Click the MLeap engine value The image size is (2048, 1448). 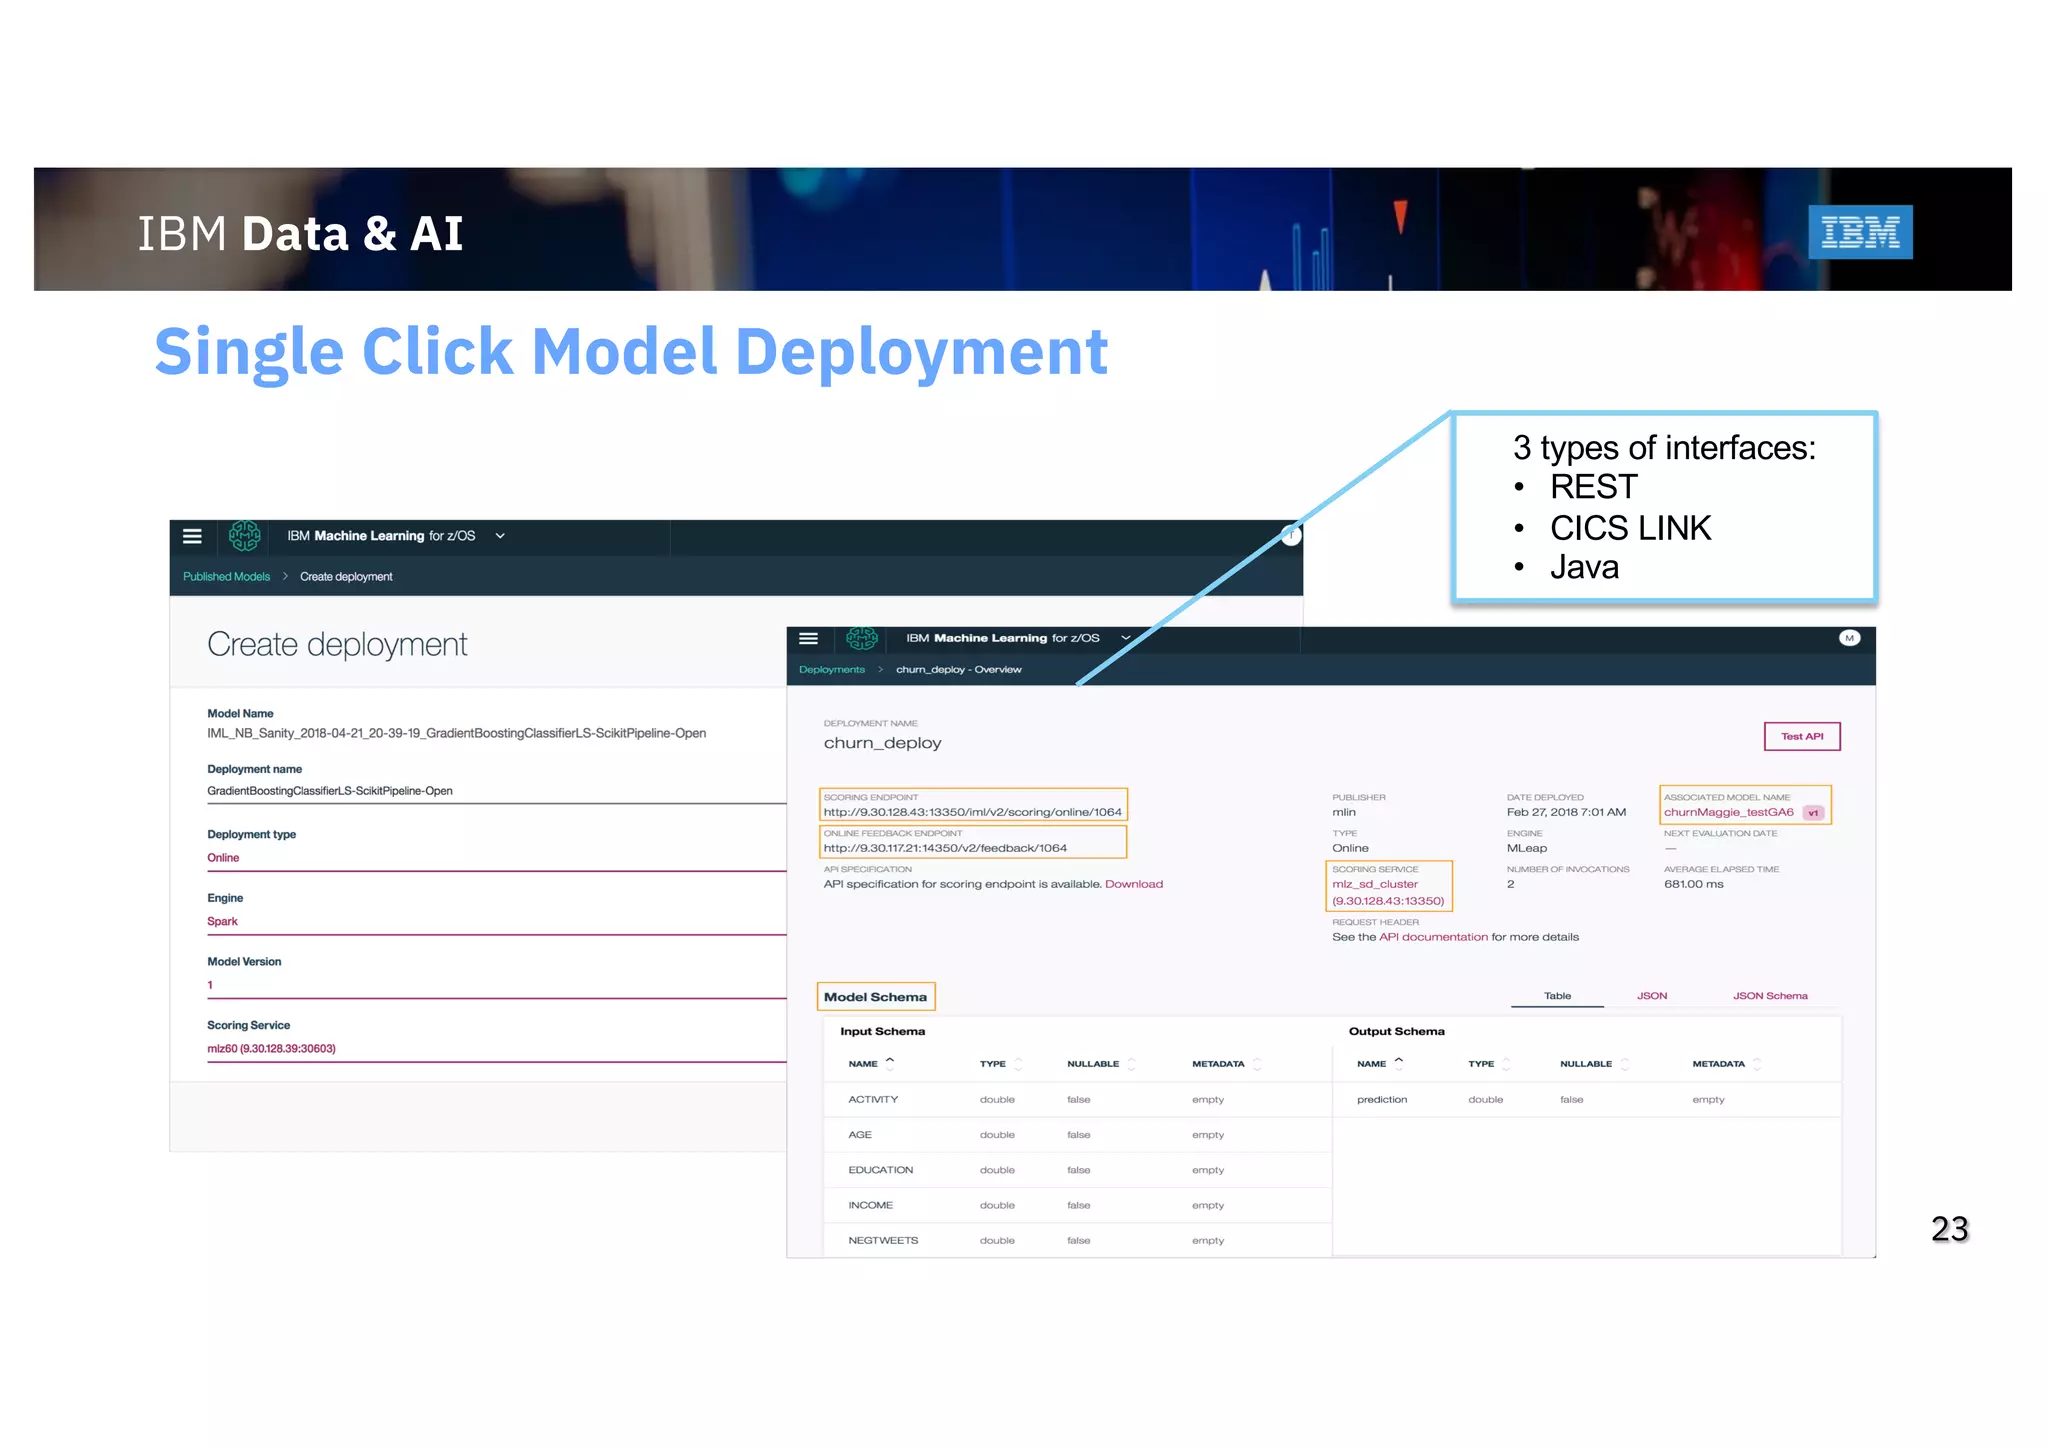1526,848
